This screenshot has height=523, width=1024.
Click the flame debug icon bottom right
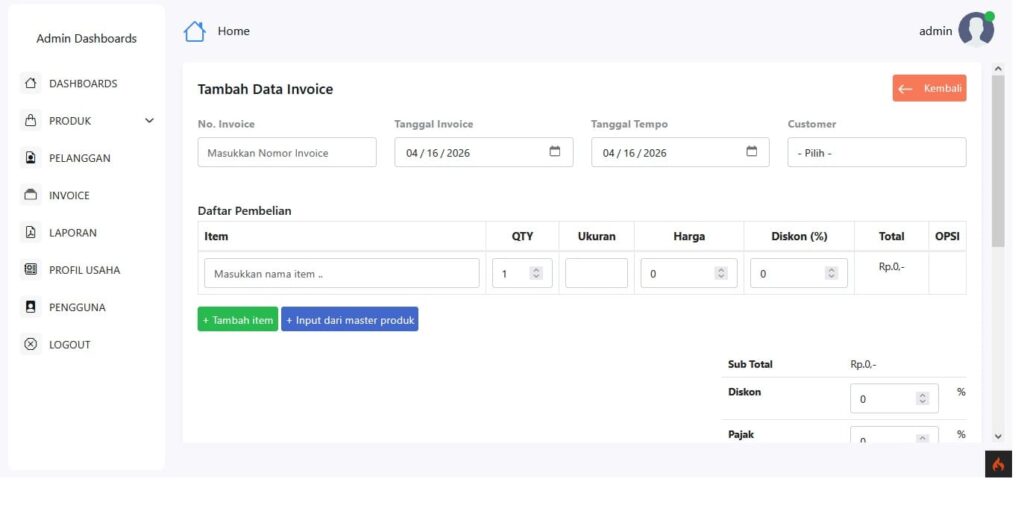(x=998, y=465)
